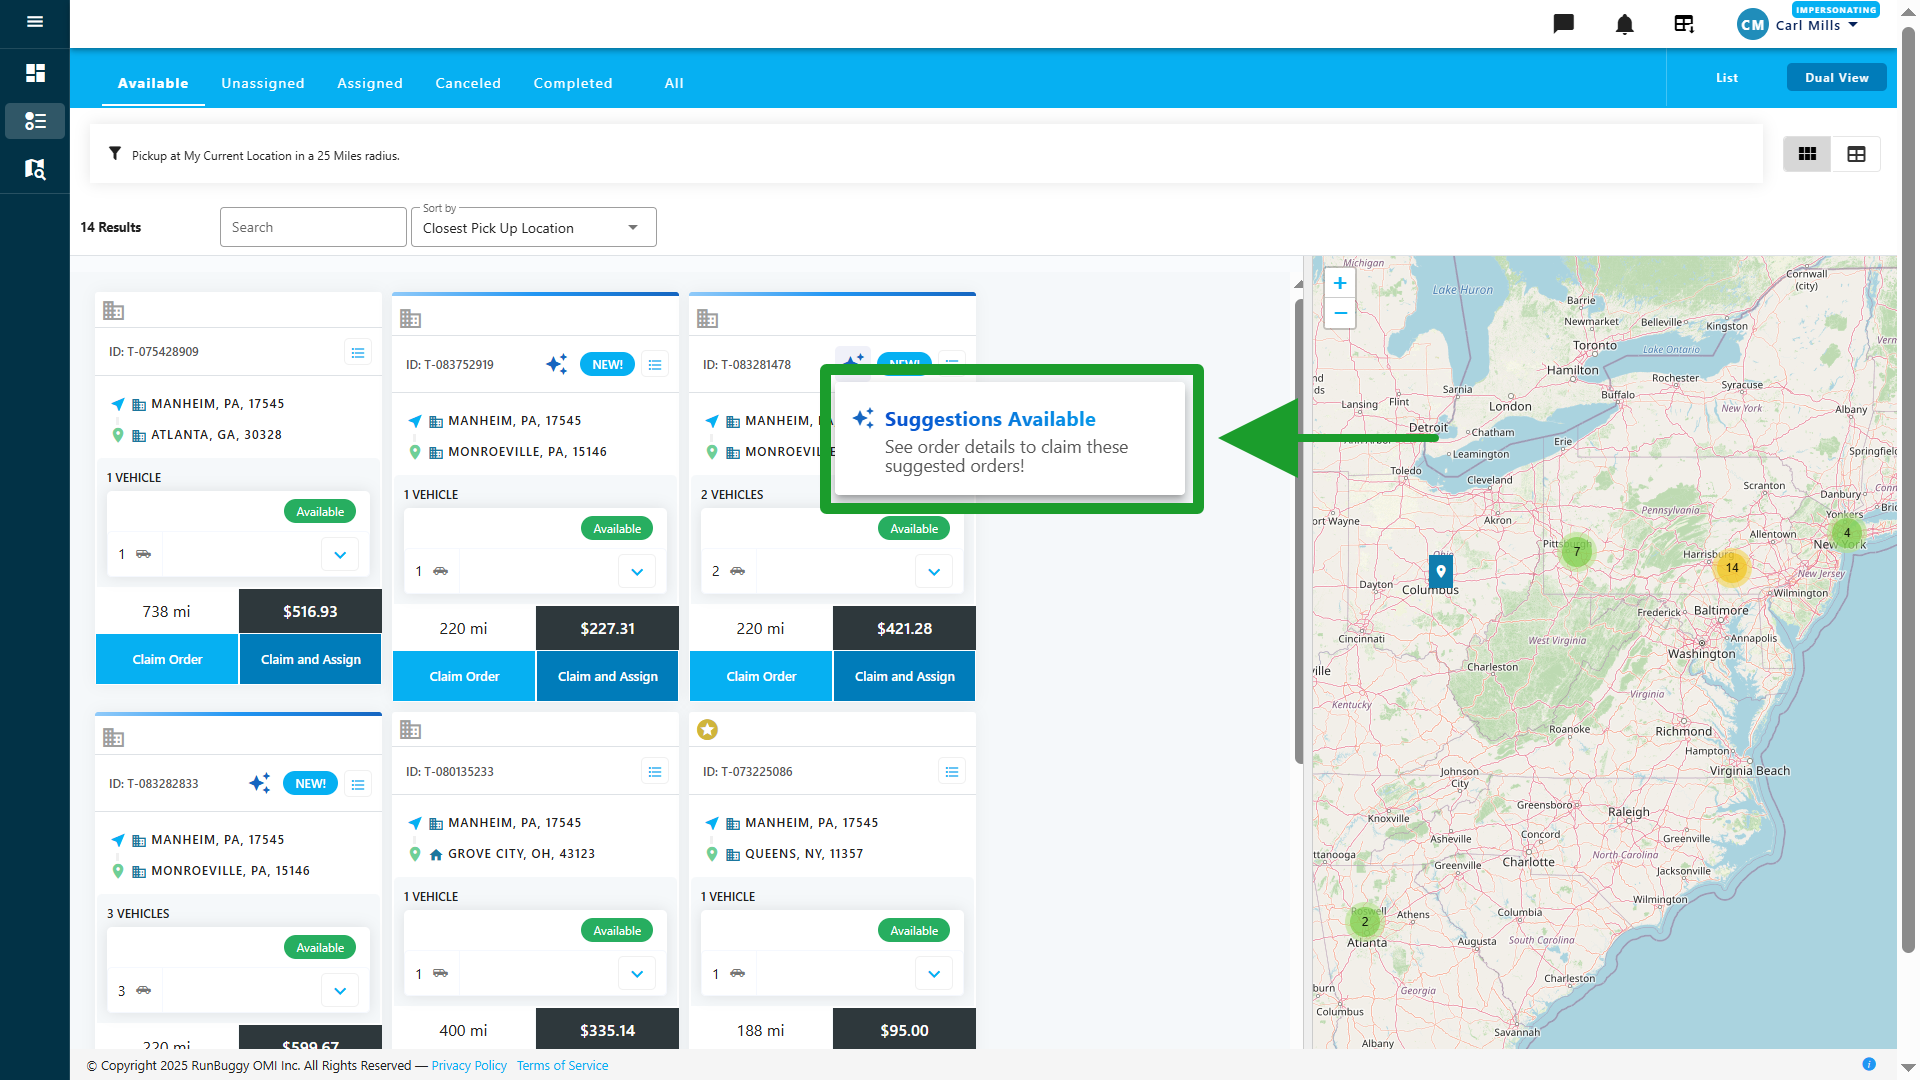This screenshot has width=1920, height=1080.
Task: Switch to Dual View
Action: click(x=1836, y=77)
